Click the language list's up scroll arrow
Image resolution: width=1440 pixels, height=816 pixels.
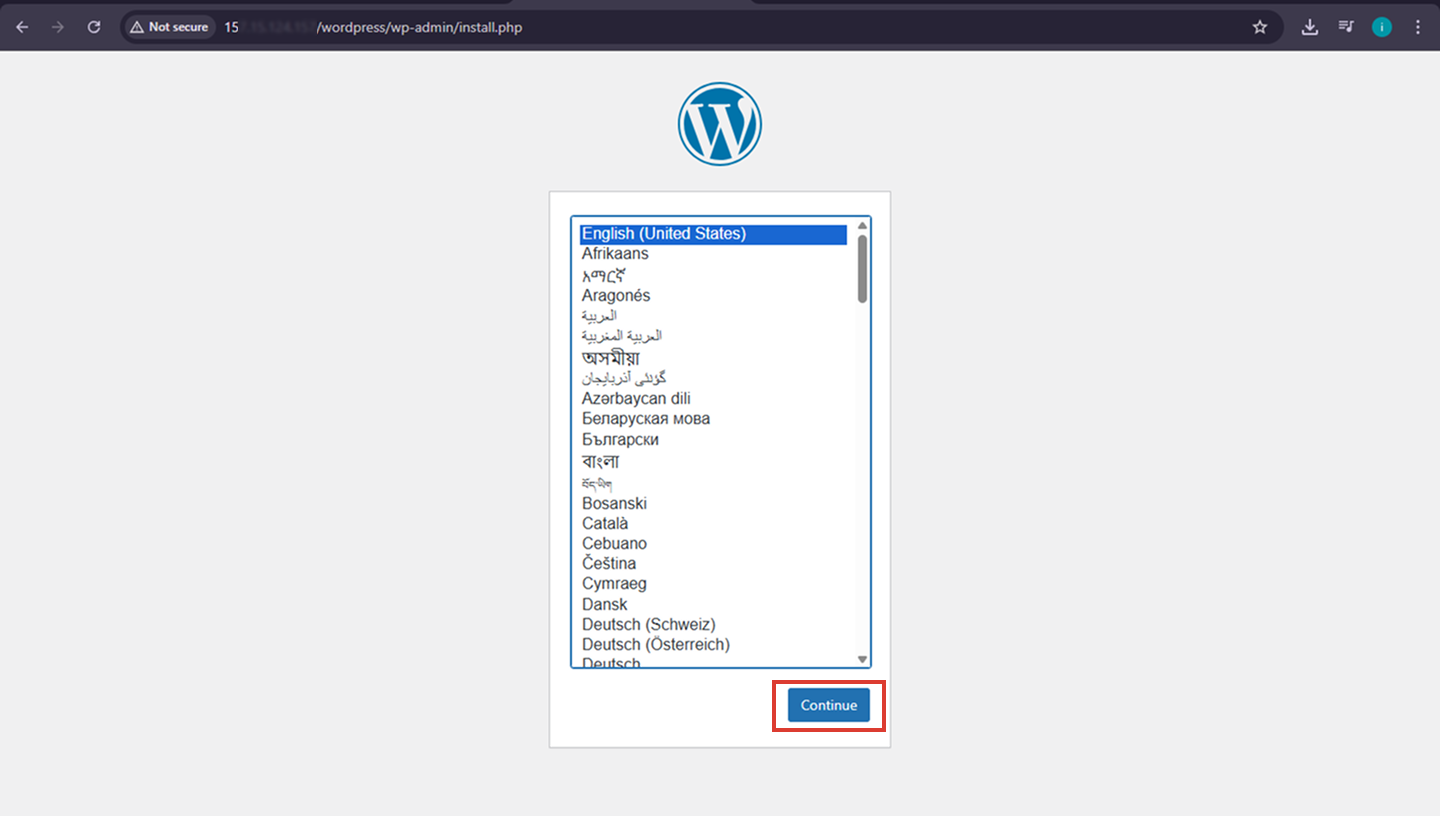click(861, 225)
